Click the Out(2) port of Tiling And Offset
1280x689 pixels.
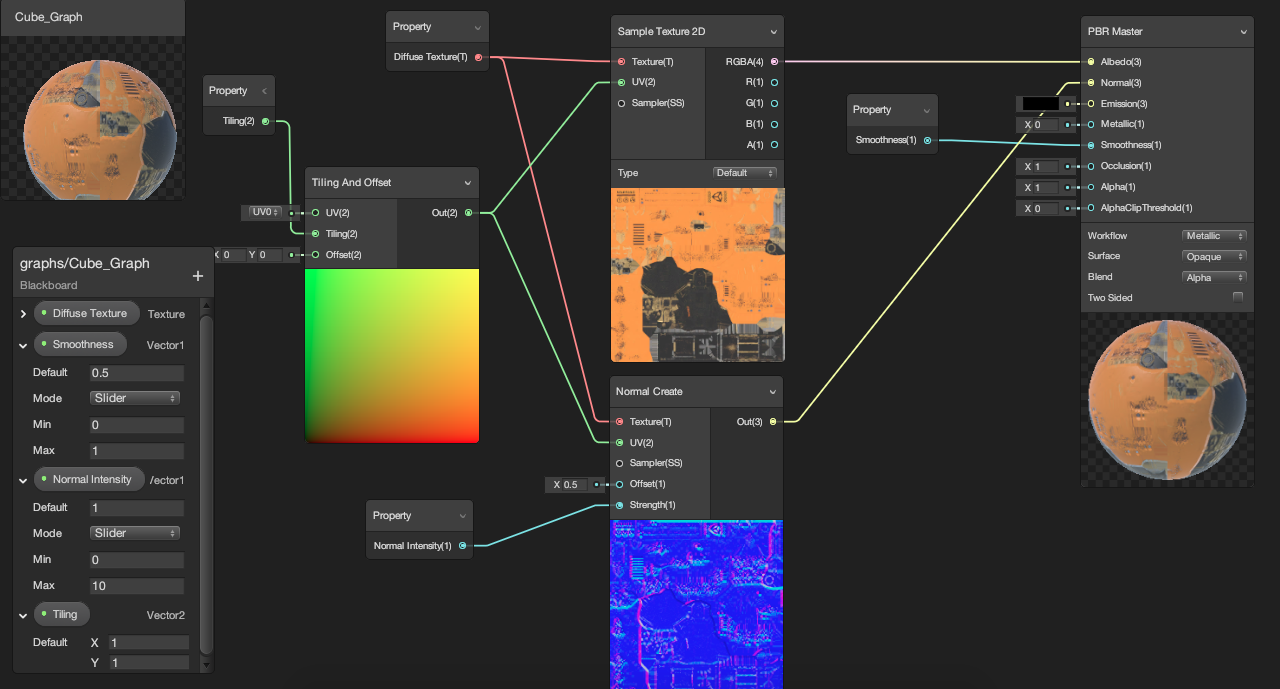[469, 213]
